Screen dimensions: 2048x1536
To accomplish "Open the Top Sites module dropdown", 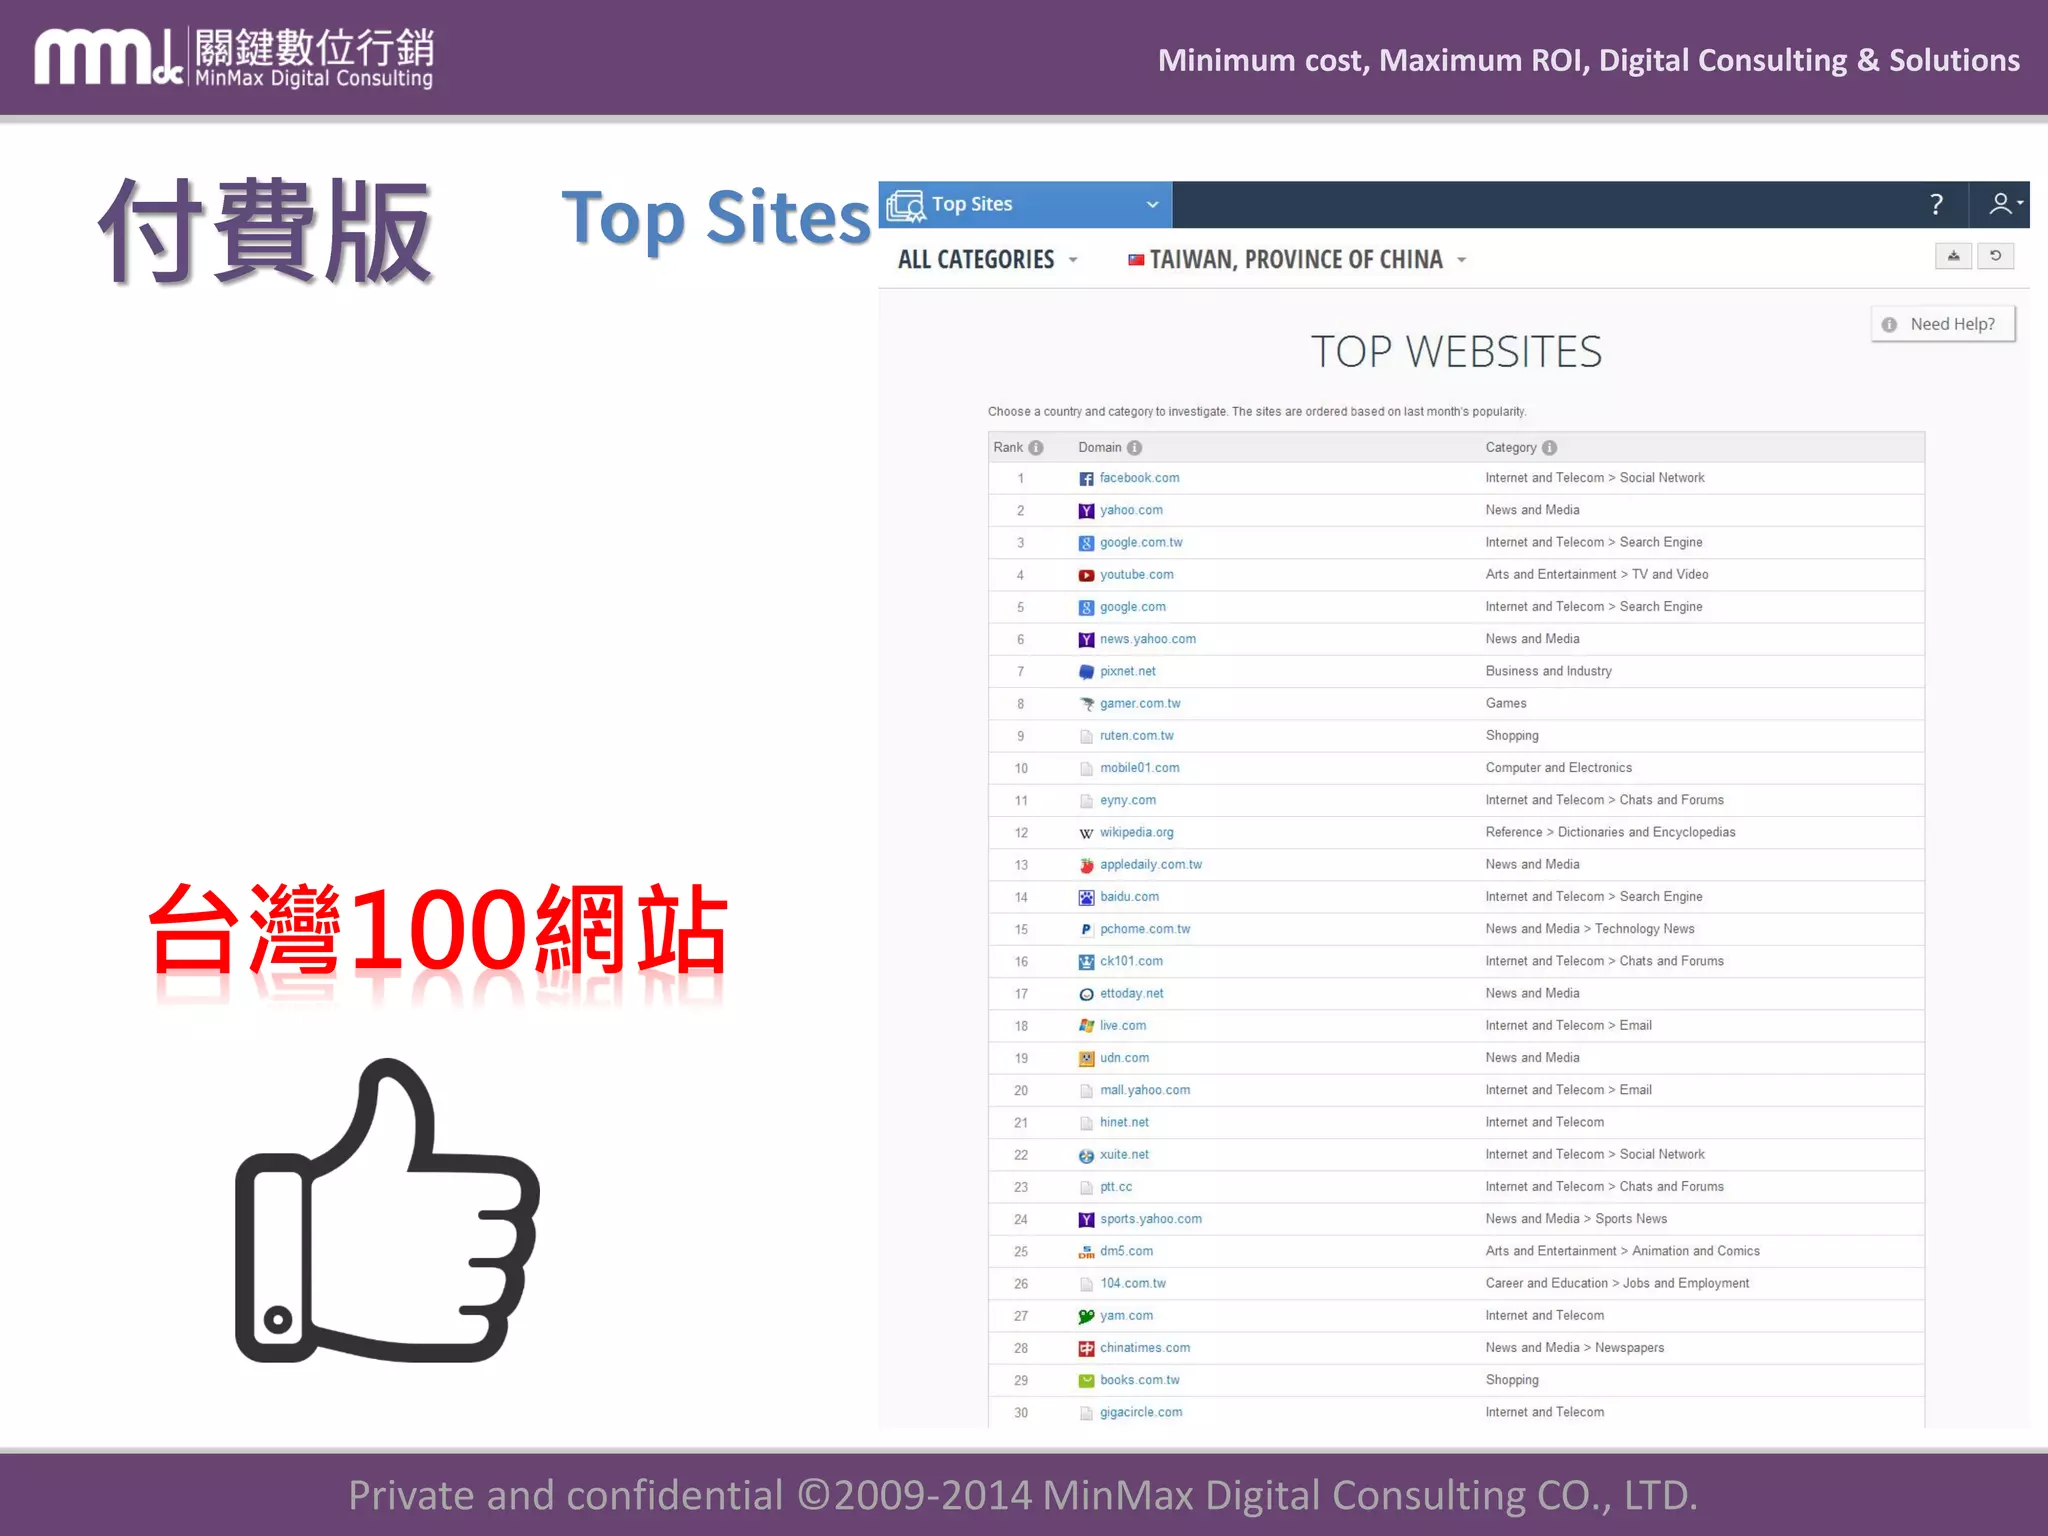I will click(1025, 204).
